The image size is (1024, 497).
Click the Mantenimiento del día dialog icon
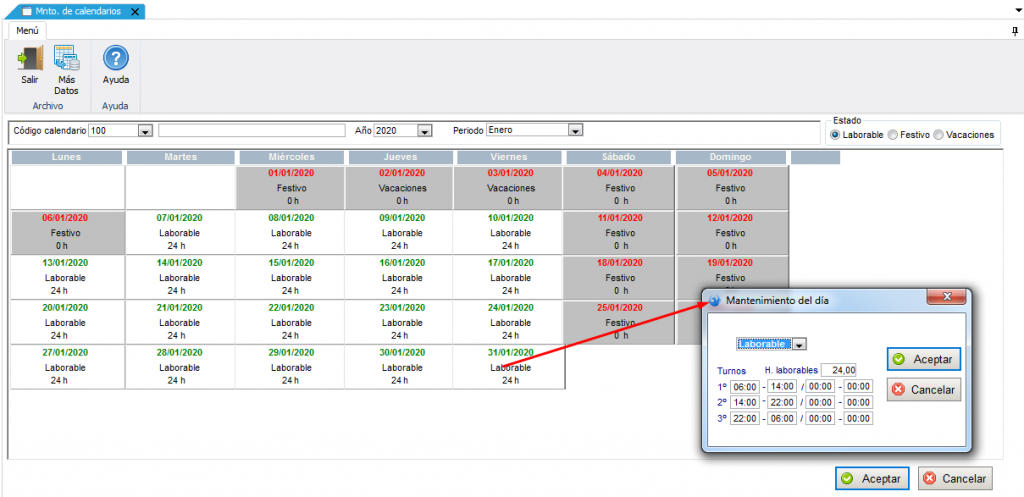pyautogui.click(x=715, y=300)
